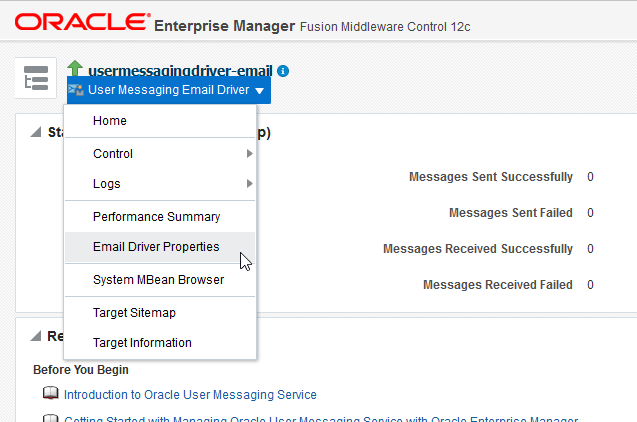Viewport: 637px width, 422px height.
Task: Click usermessagingdriver-email heading
Action: coord(180,71)
